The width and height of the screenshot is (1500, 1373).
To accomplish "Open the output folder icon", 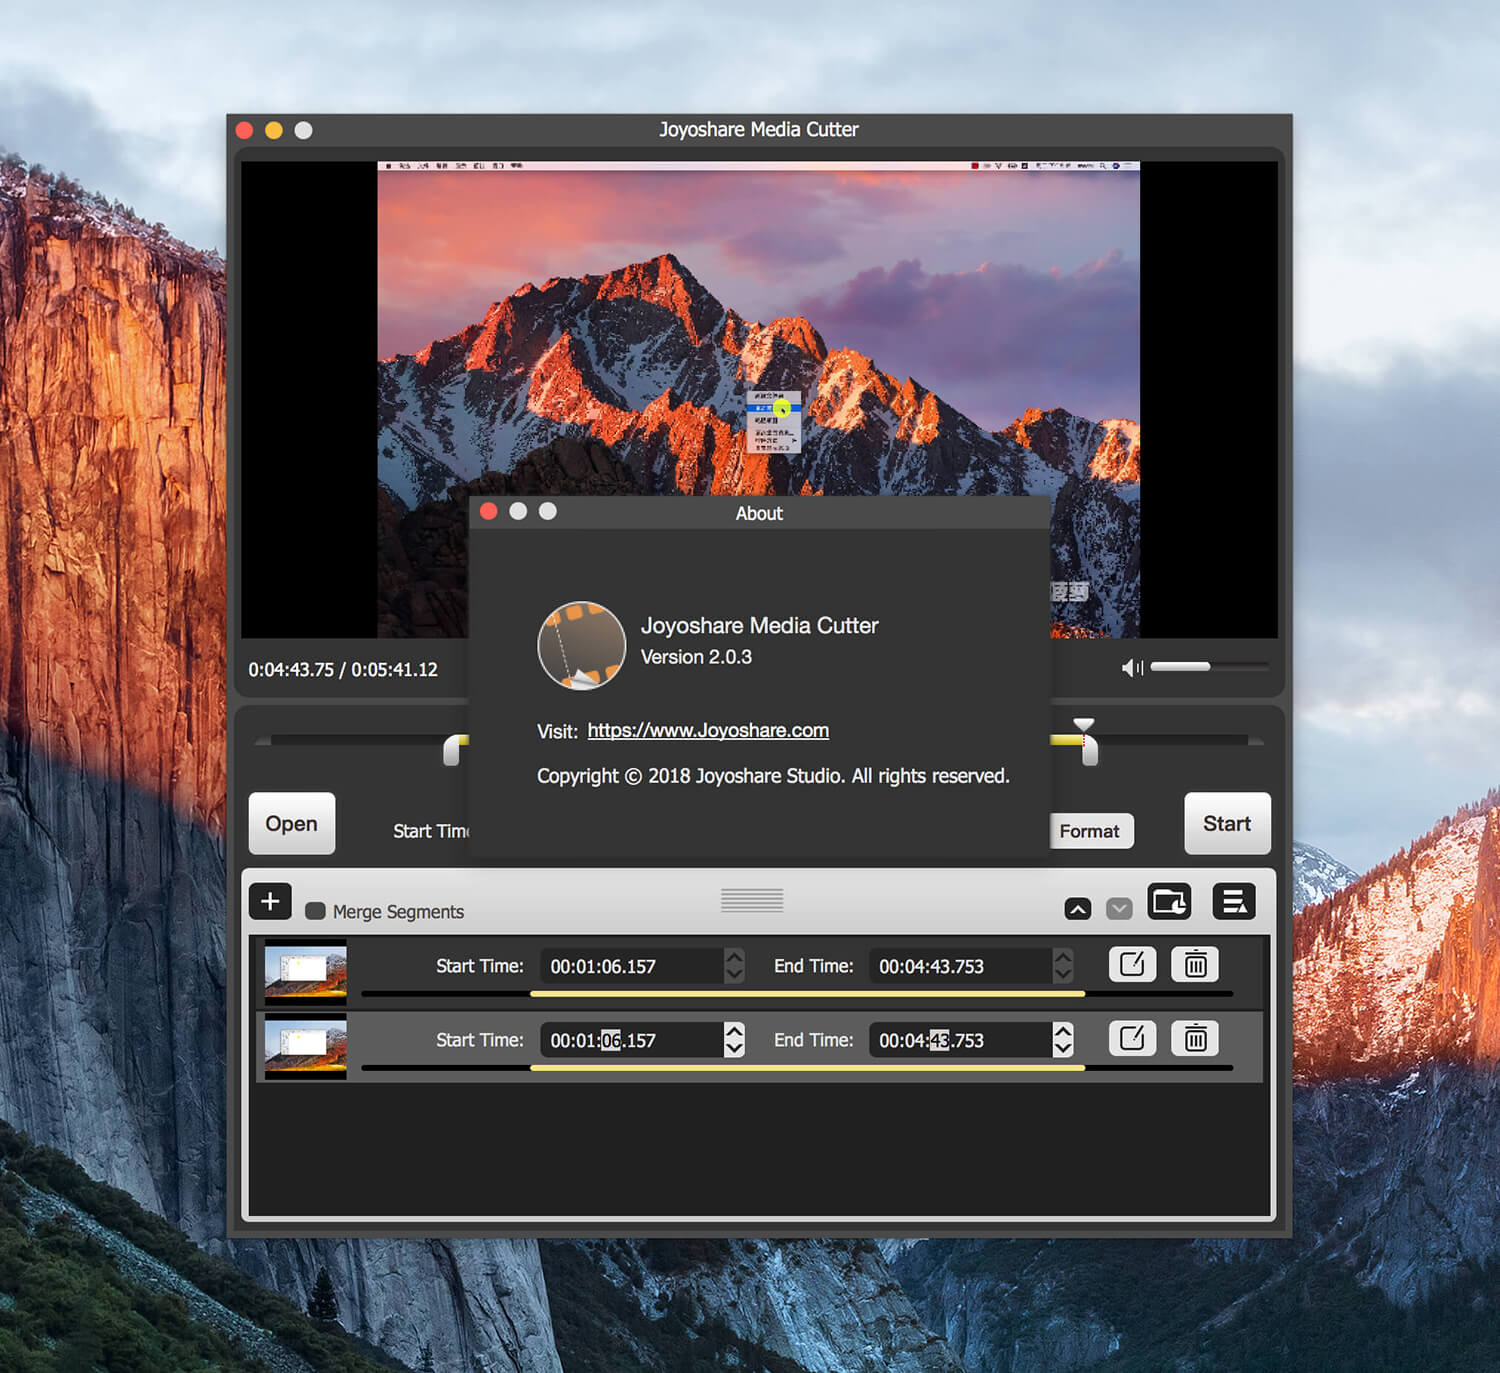I will click(x=1169, y=901).
